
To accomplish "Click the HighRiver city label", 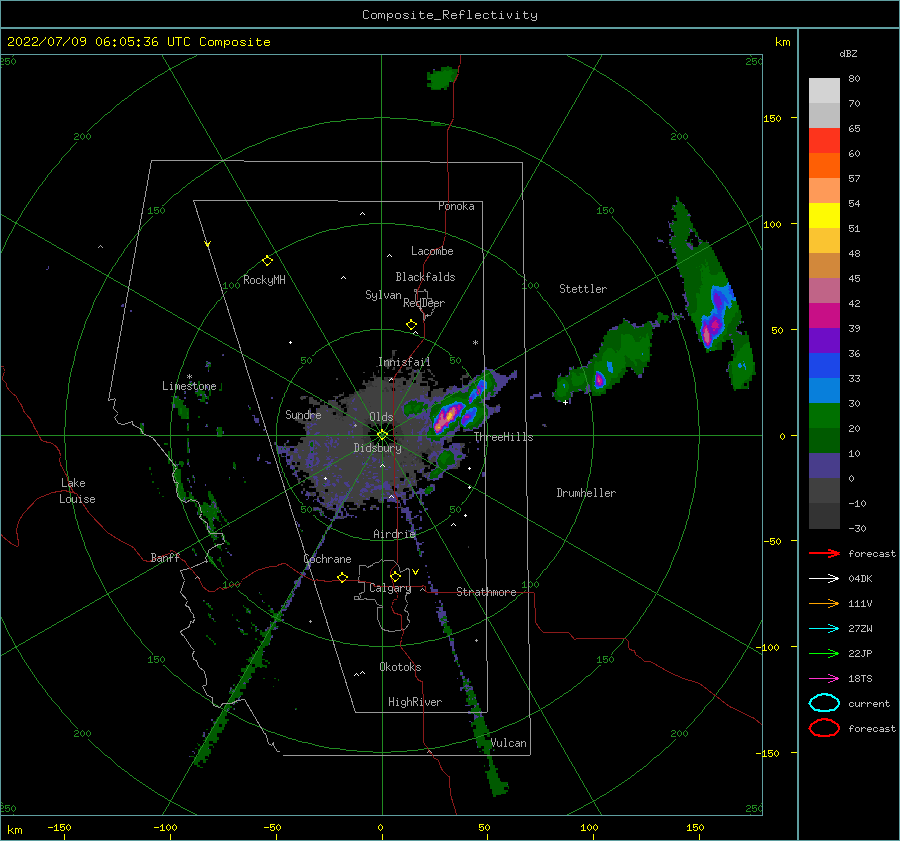I will pyautogui.click(x=415, y=702).
